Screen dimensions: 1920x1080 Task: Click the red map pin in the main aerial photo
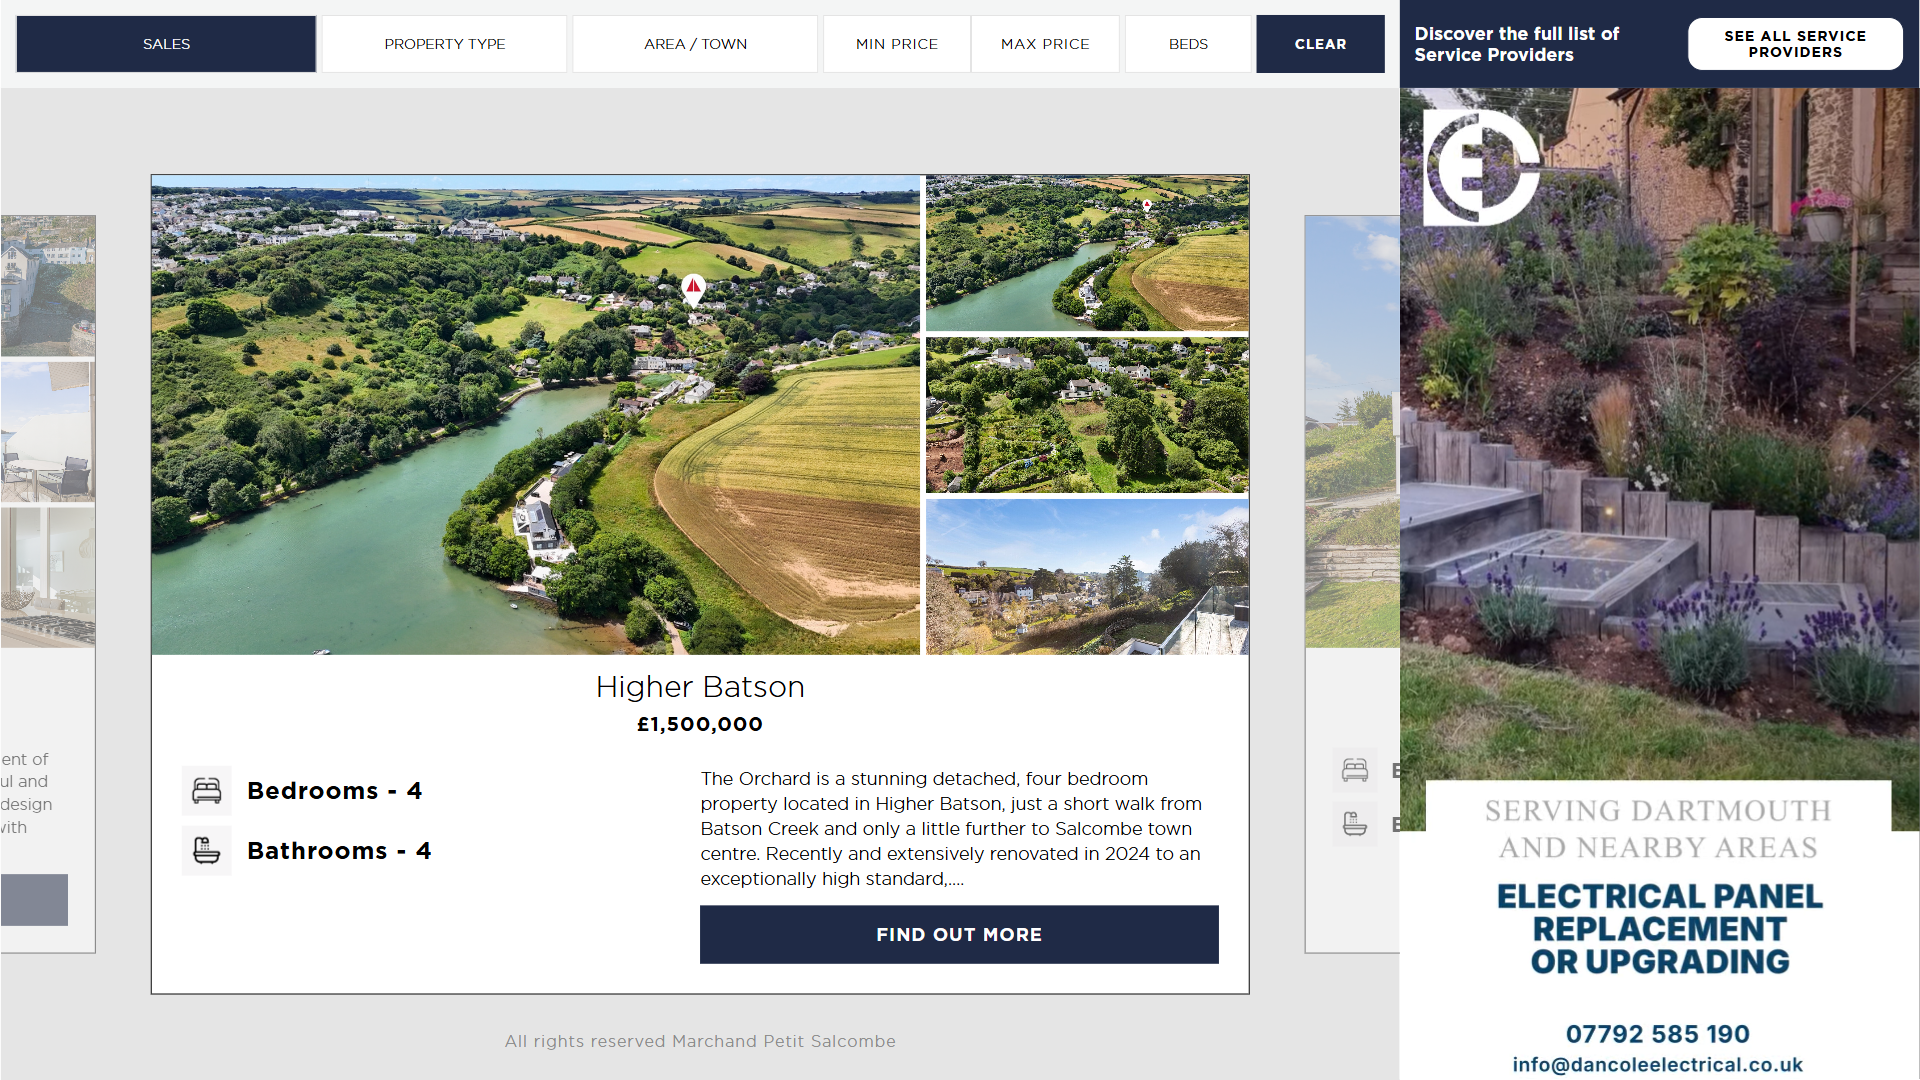[693, 289]
